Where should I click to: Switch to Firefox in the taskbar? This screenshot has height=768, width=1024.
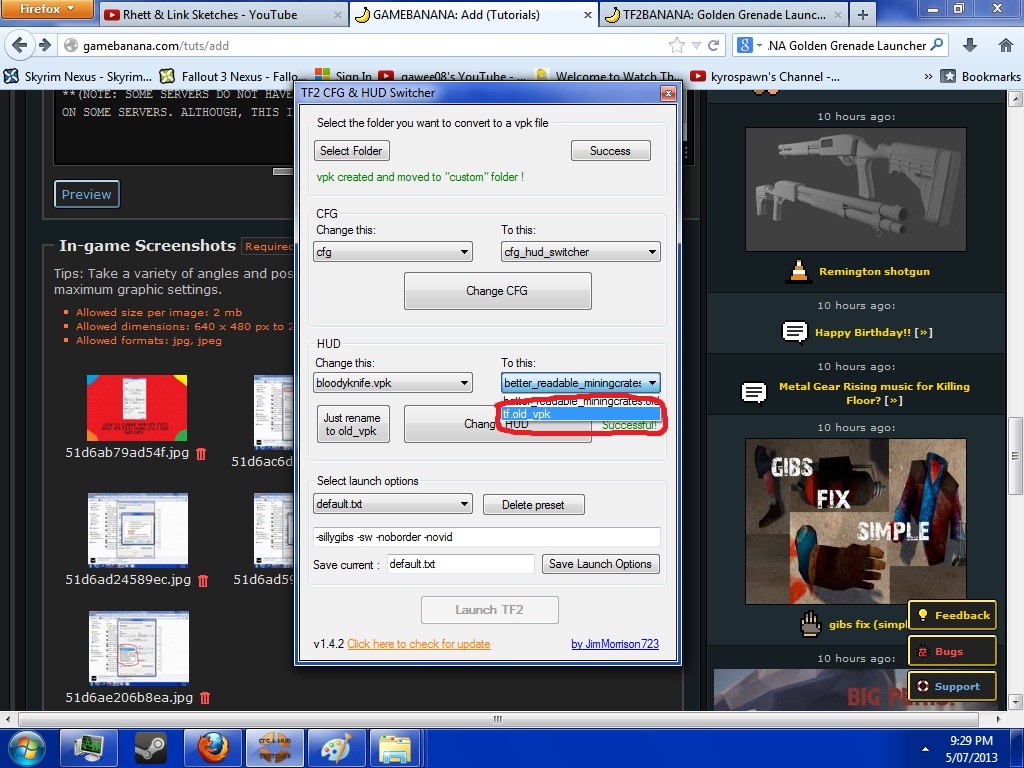tap(213, 748)
